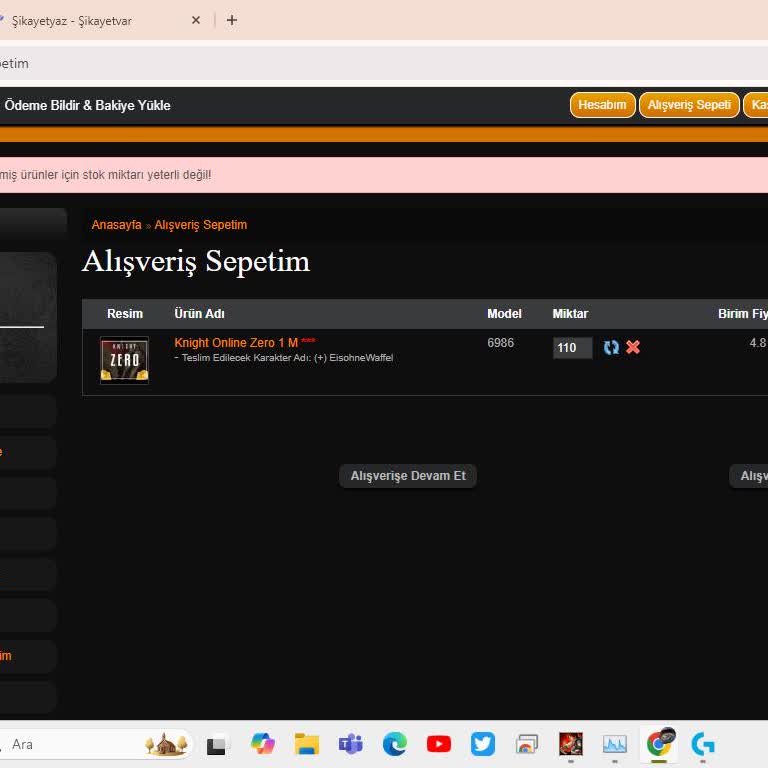The image size is (768, 768).
Task: Click the Chrome remote window taskbar icon
Action: (527, 745)
